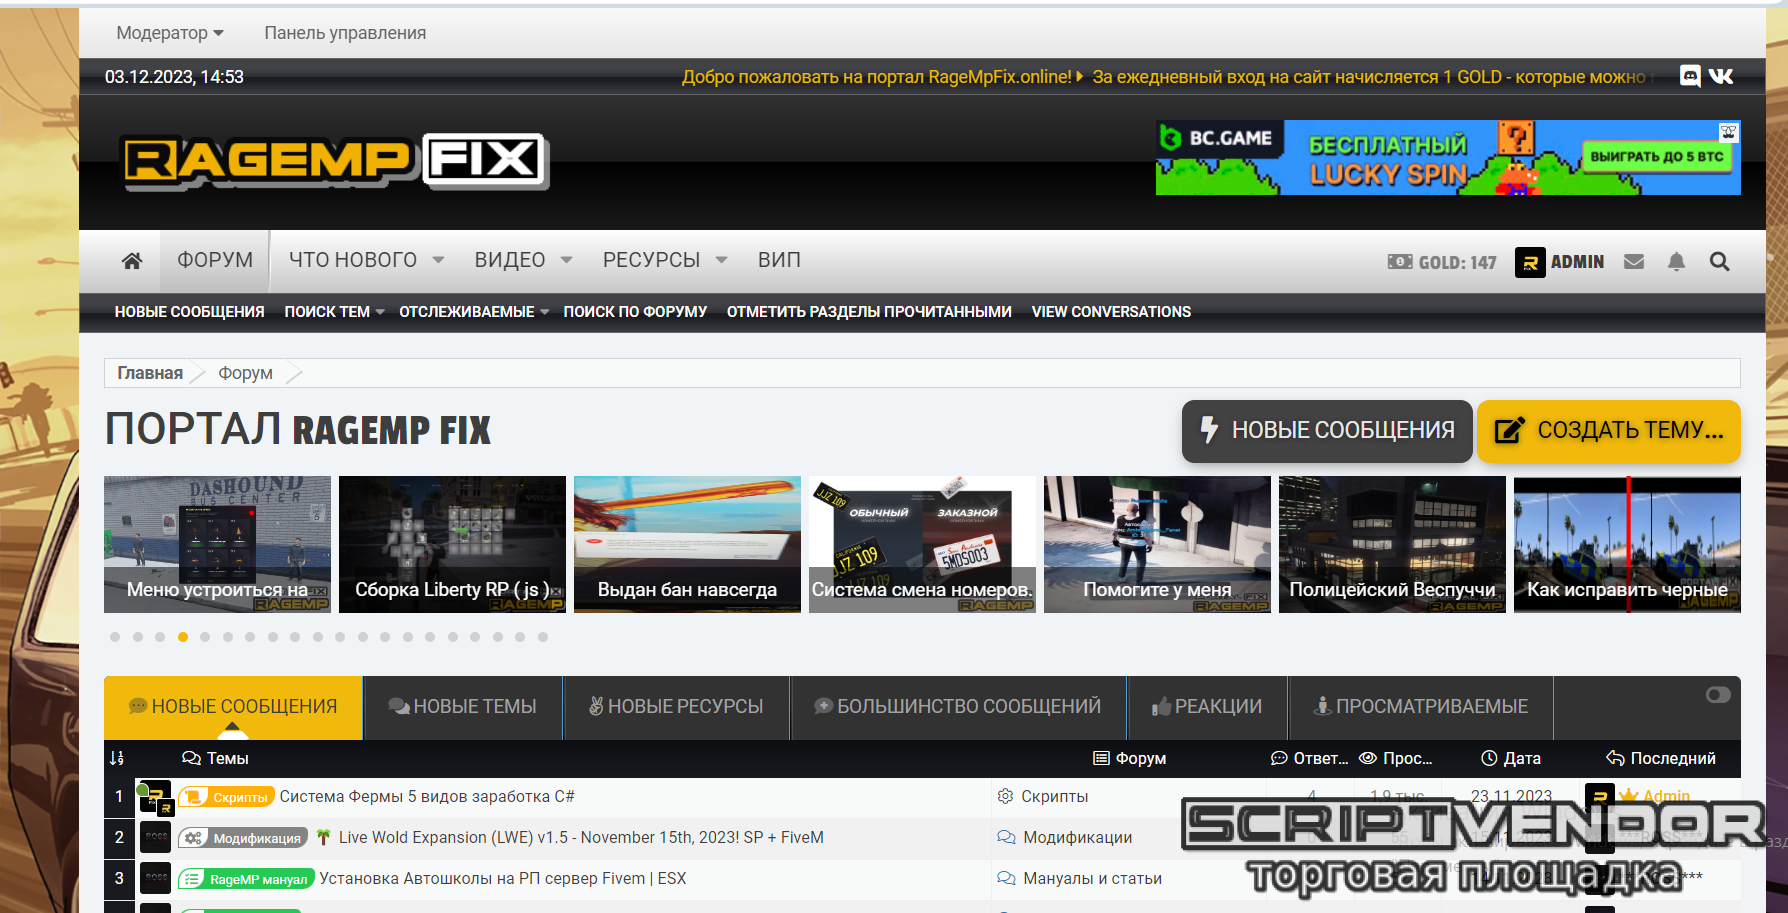Screen dimensions: 1788x913
Task: Select the НОВЫЕ ТЕМЫ tab
Action: 462,707
